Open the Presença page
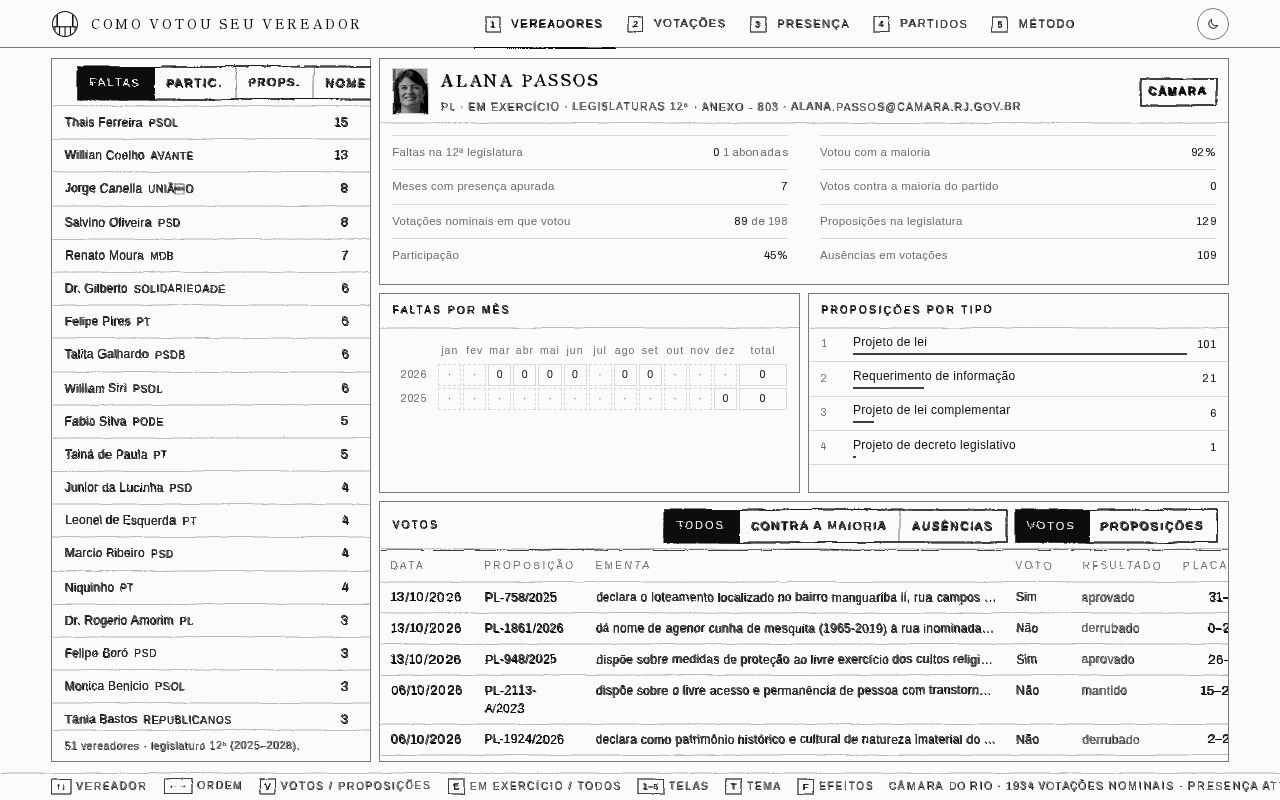Viewport: 1280px width, 800px height. point(800,24)
